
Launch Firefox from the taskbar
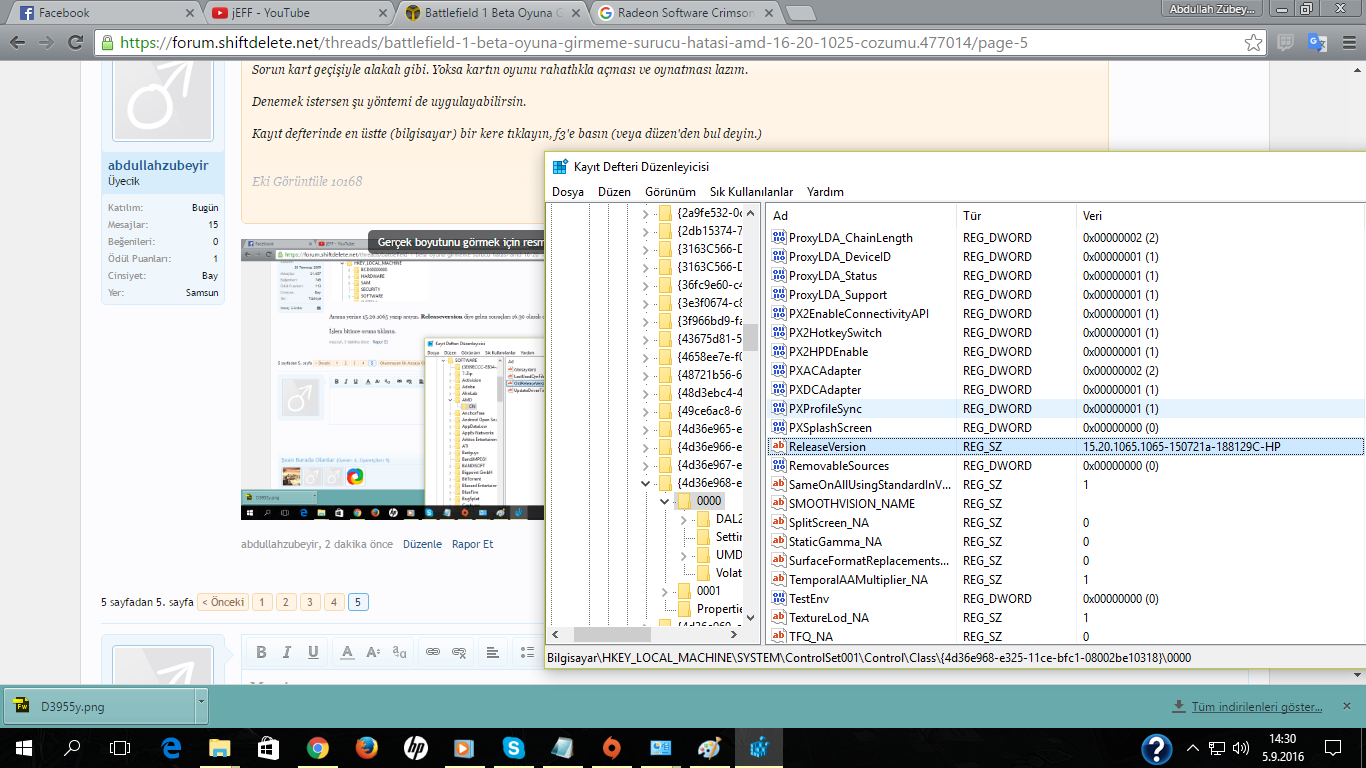tap(366, 747)
